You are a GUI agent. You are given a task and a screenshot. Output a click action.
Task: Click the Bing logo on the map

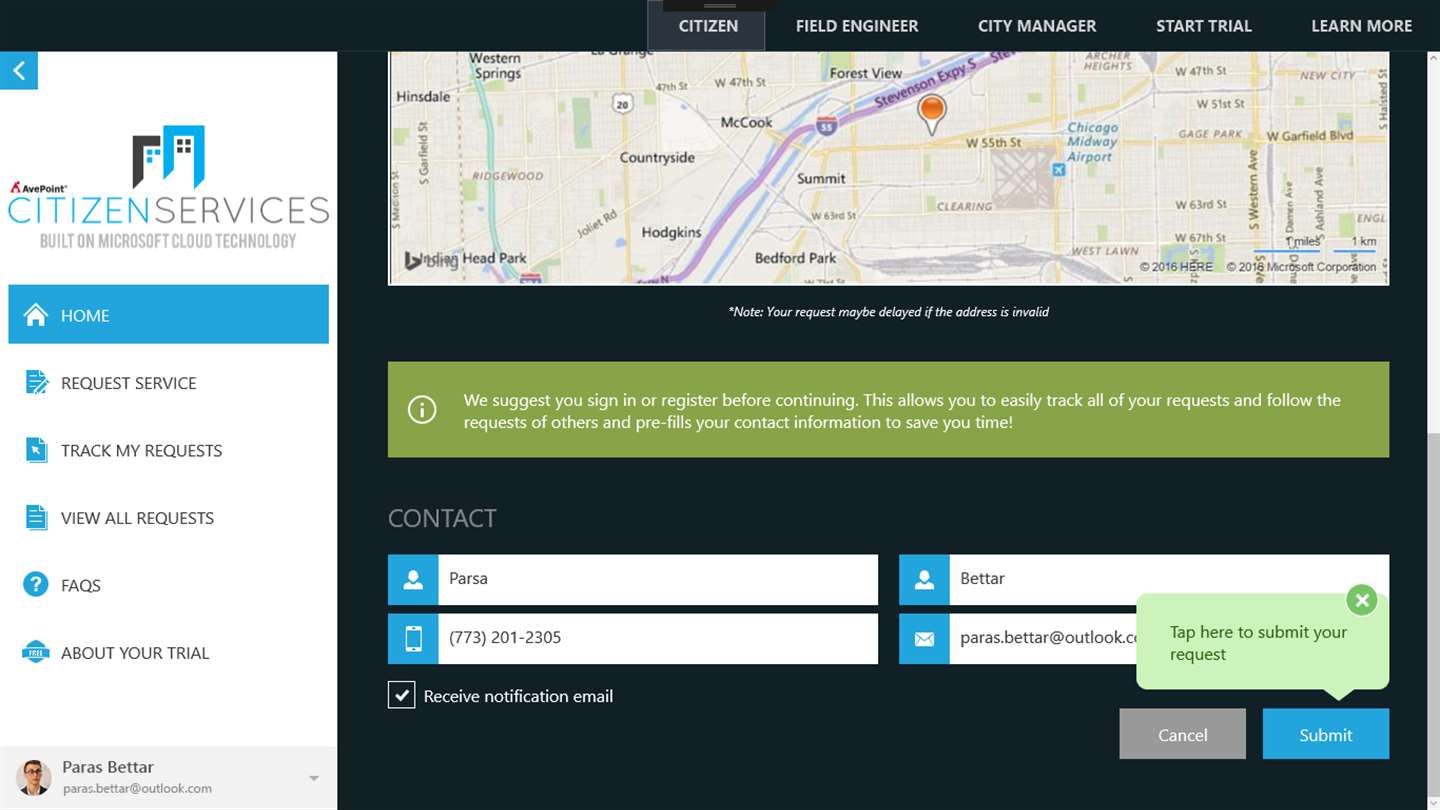tap(430, 260)
